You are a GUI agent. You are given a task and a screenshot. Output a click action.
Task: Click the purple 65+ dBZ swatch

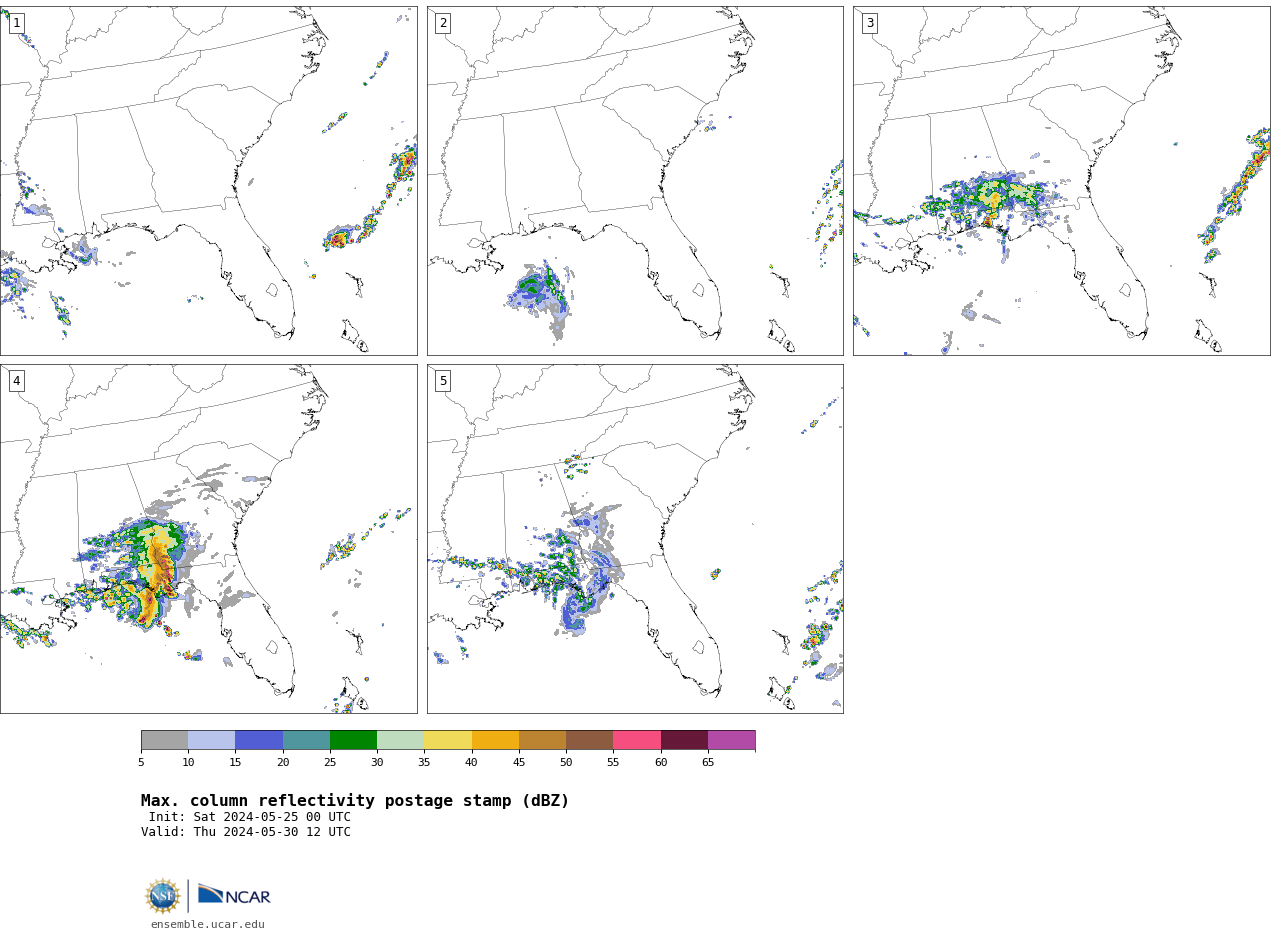(731, 740)
